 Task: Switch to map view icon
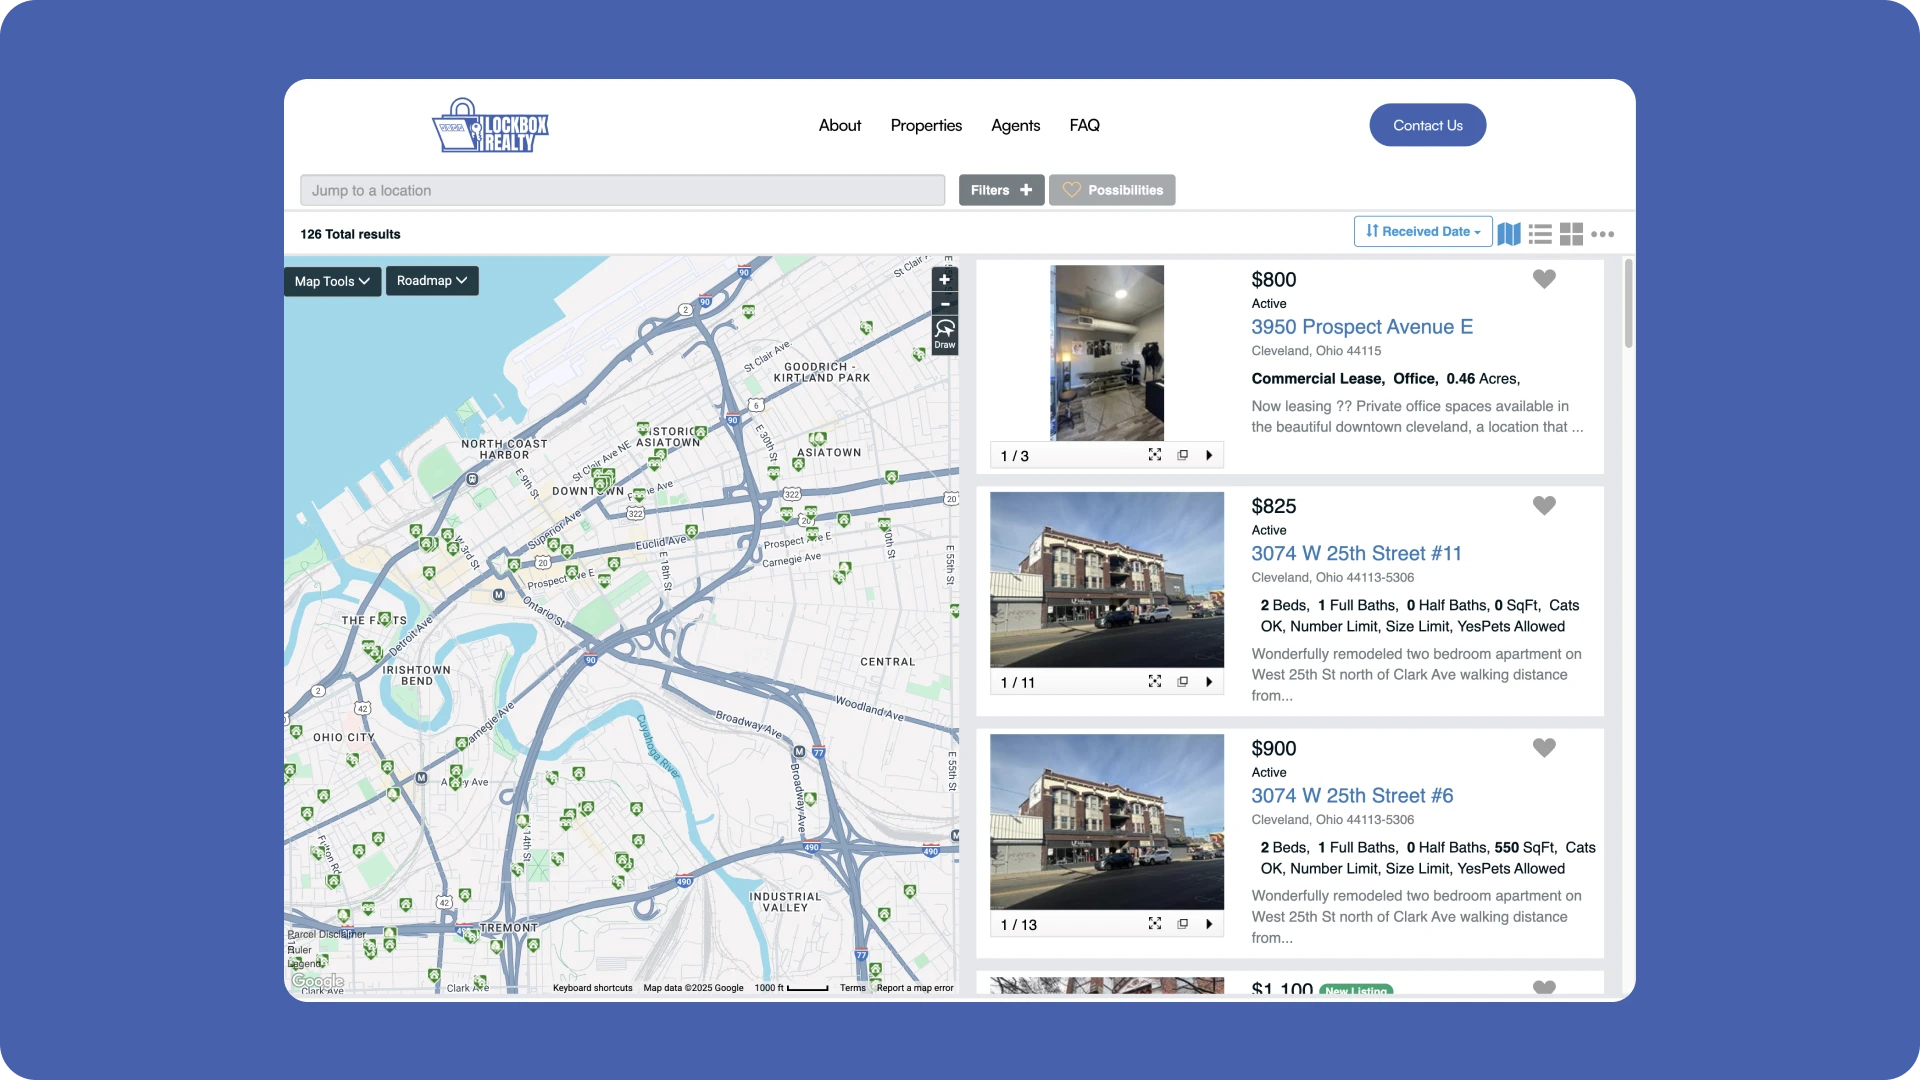1509,234
